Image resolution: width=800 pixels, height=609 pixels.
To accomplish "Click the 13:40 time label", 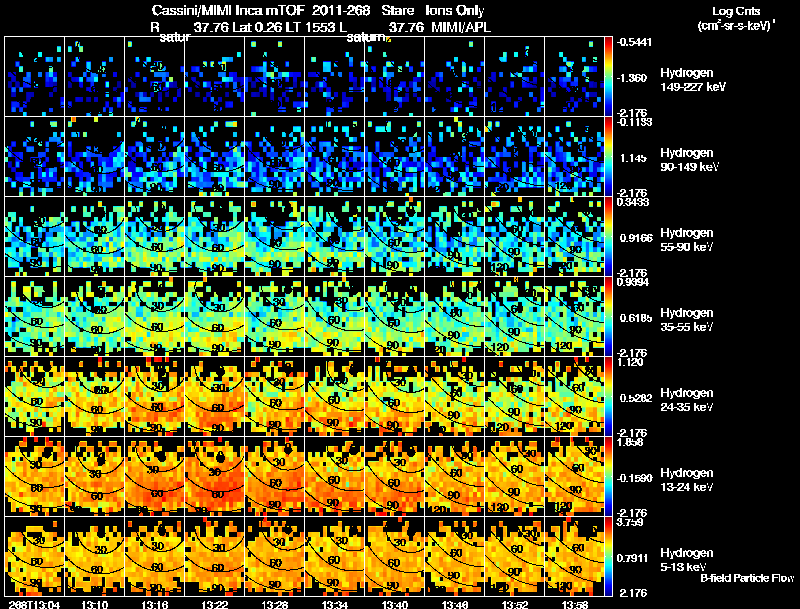I will click(395, 605).
